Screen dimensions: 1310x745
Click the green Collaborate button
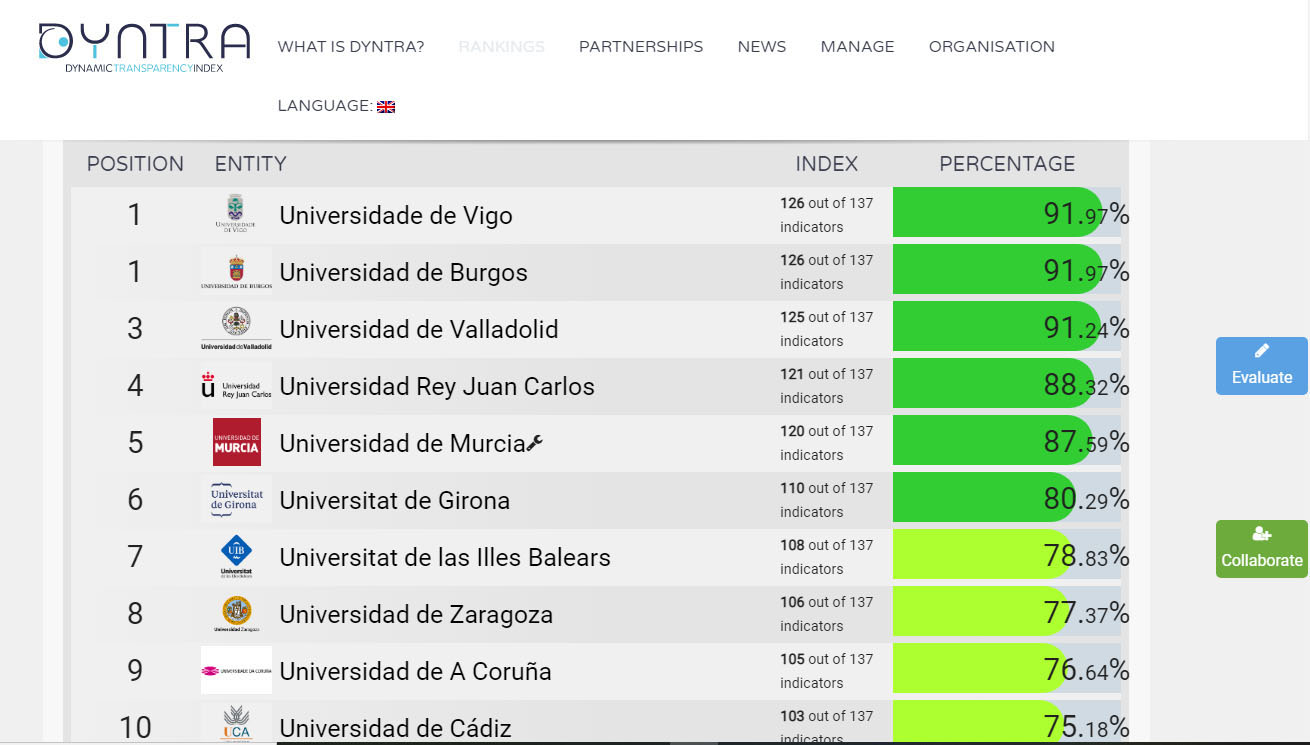[x=1262, y=549]
